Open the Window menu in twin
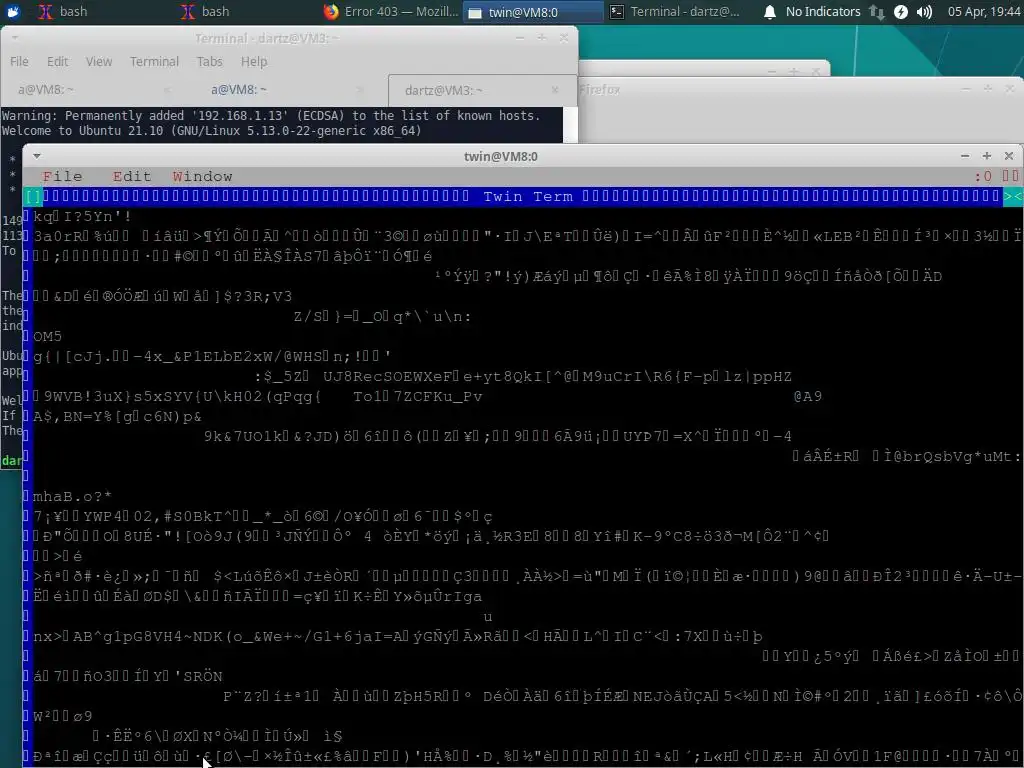 pyautogui.click(x=202, y=176)
